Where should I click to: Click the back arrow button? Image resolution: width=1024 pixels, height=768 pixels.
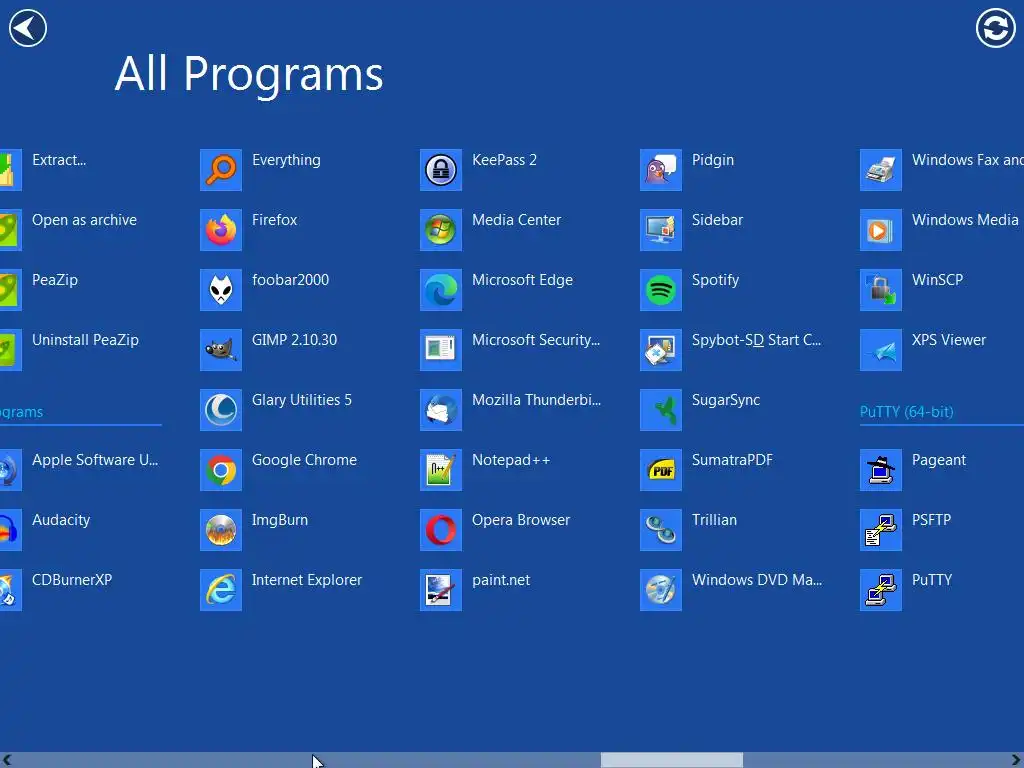pos(27,28)
